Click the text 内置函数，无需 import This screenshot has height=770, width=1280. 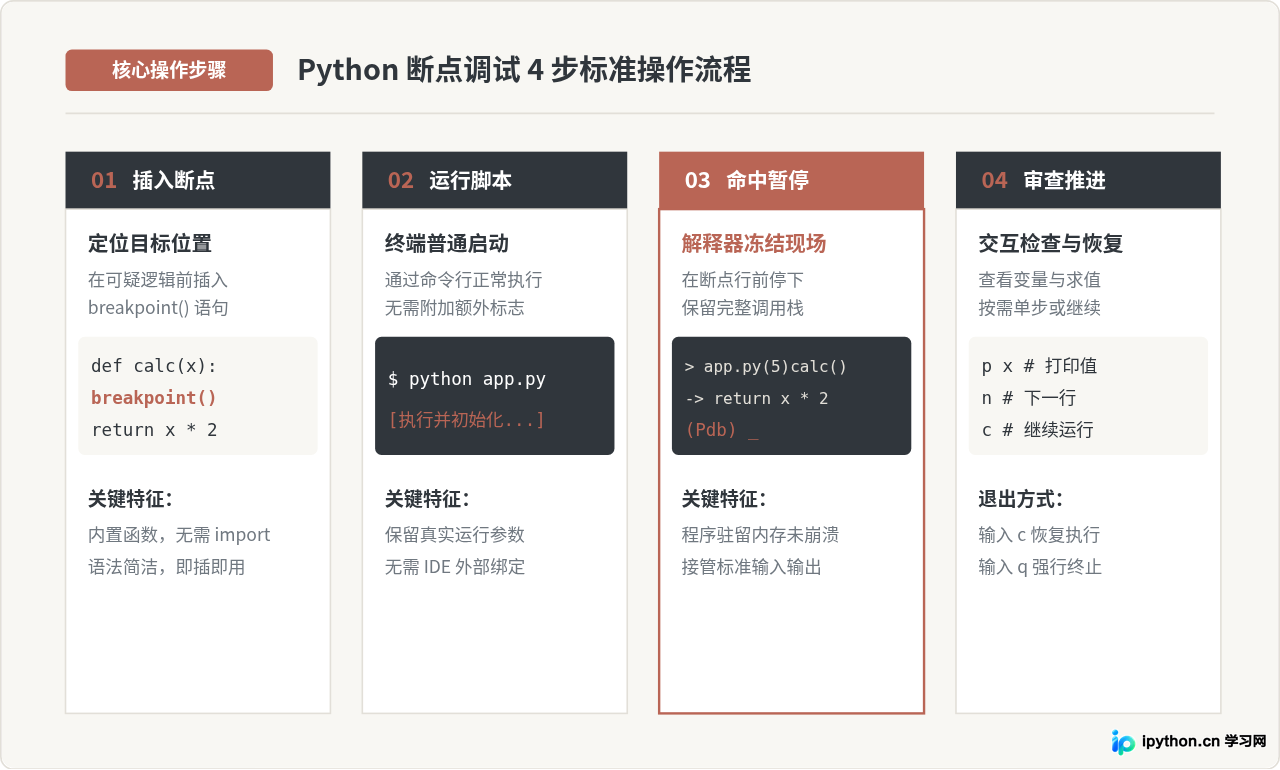[179, 535]
